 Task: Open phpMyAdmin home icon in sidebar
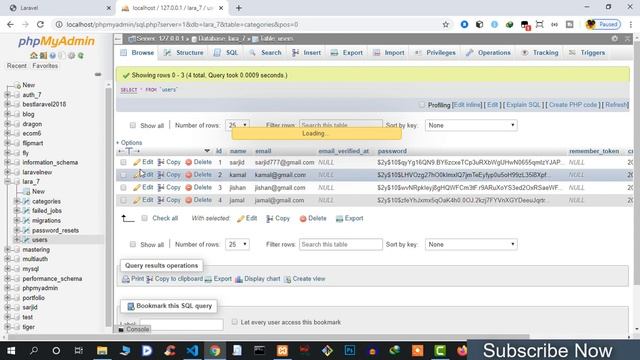pos(33,56)
